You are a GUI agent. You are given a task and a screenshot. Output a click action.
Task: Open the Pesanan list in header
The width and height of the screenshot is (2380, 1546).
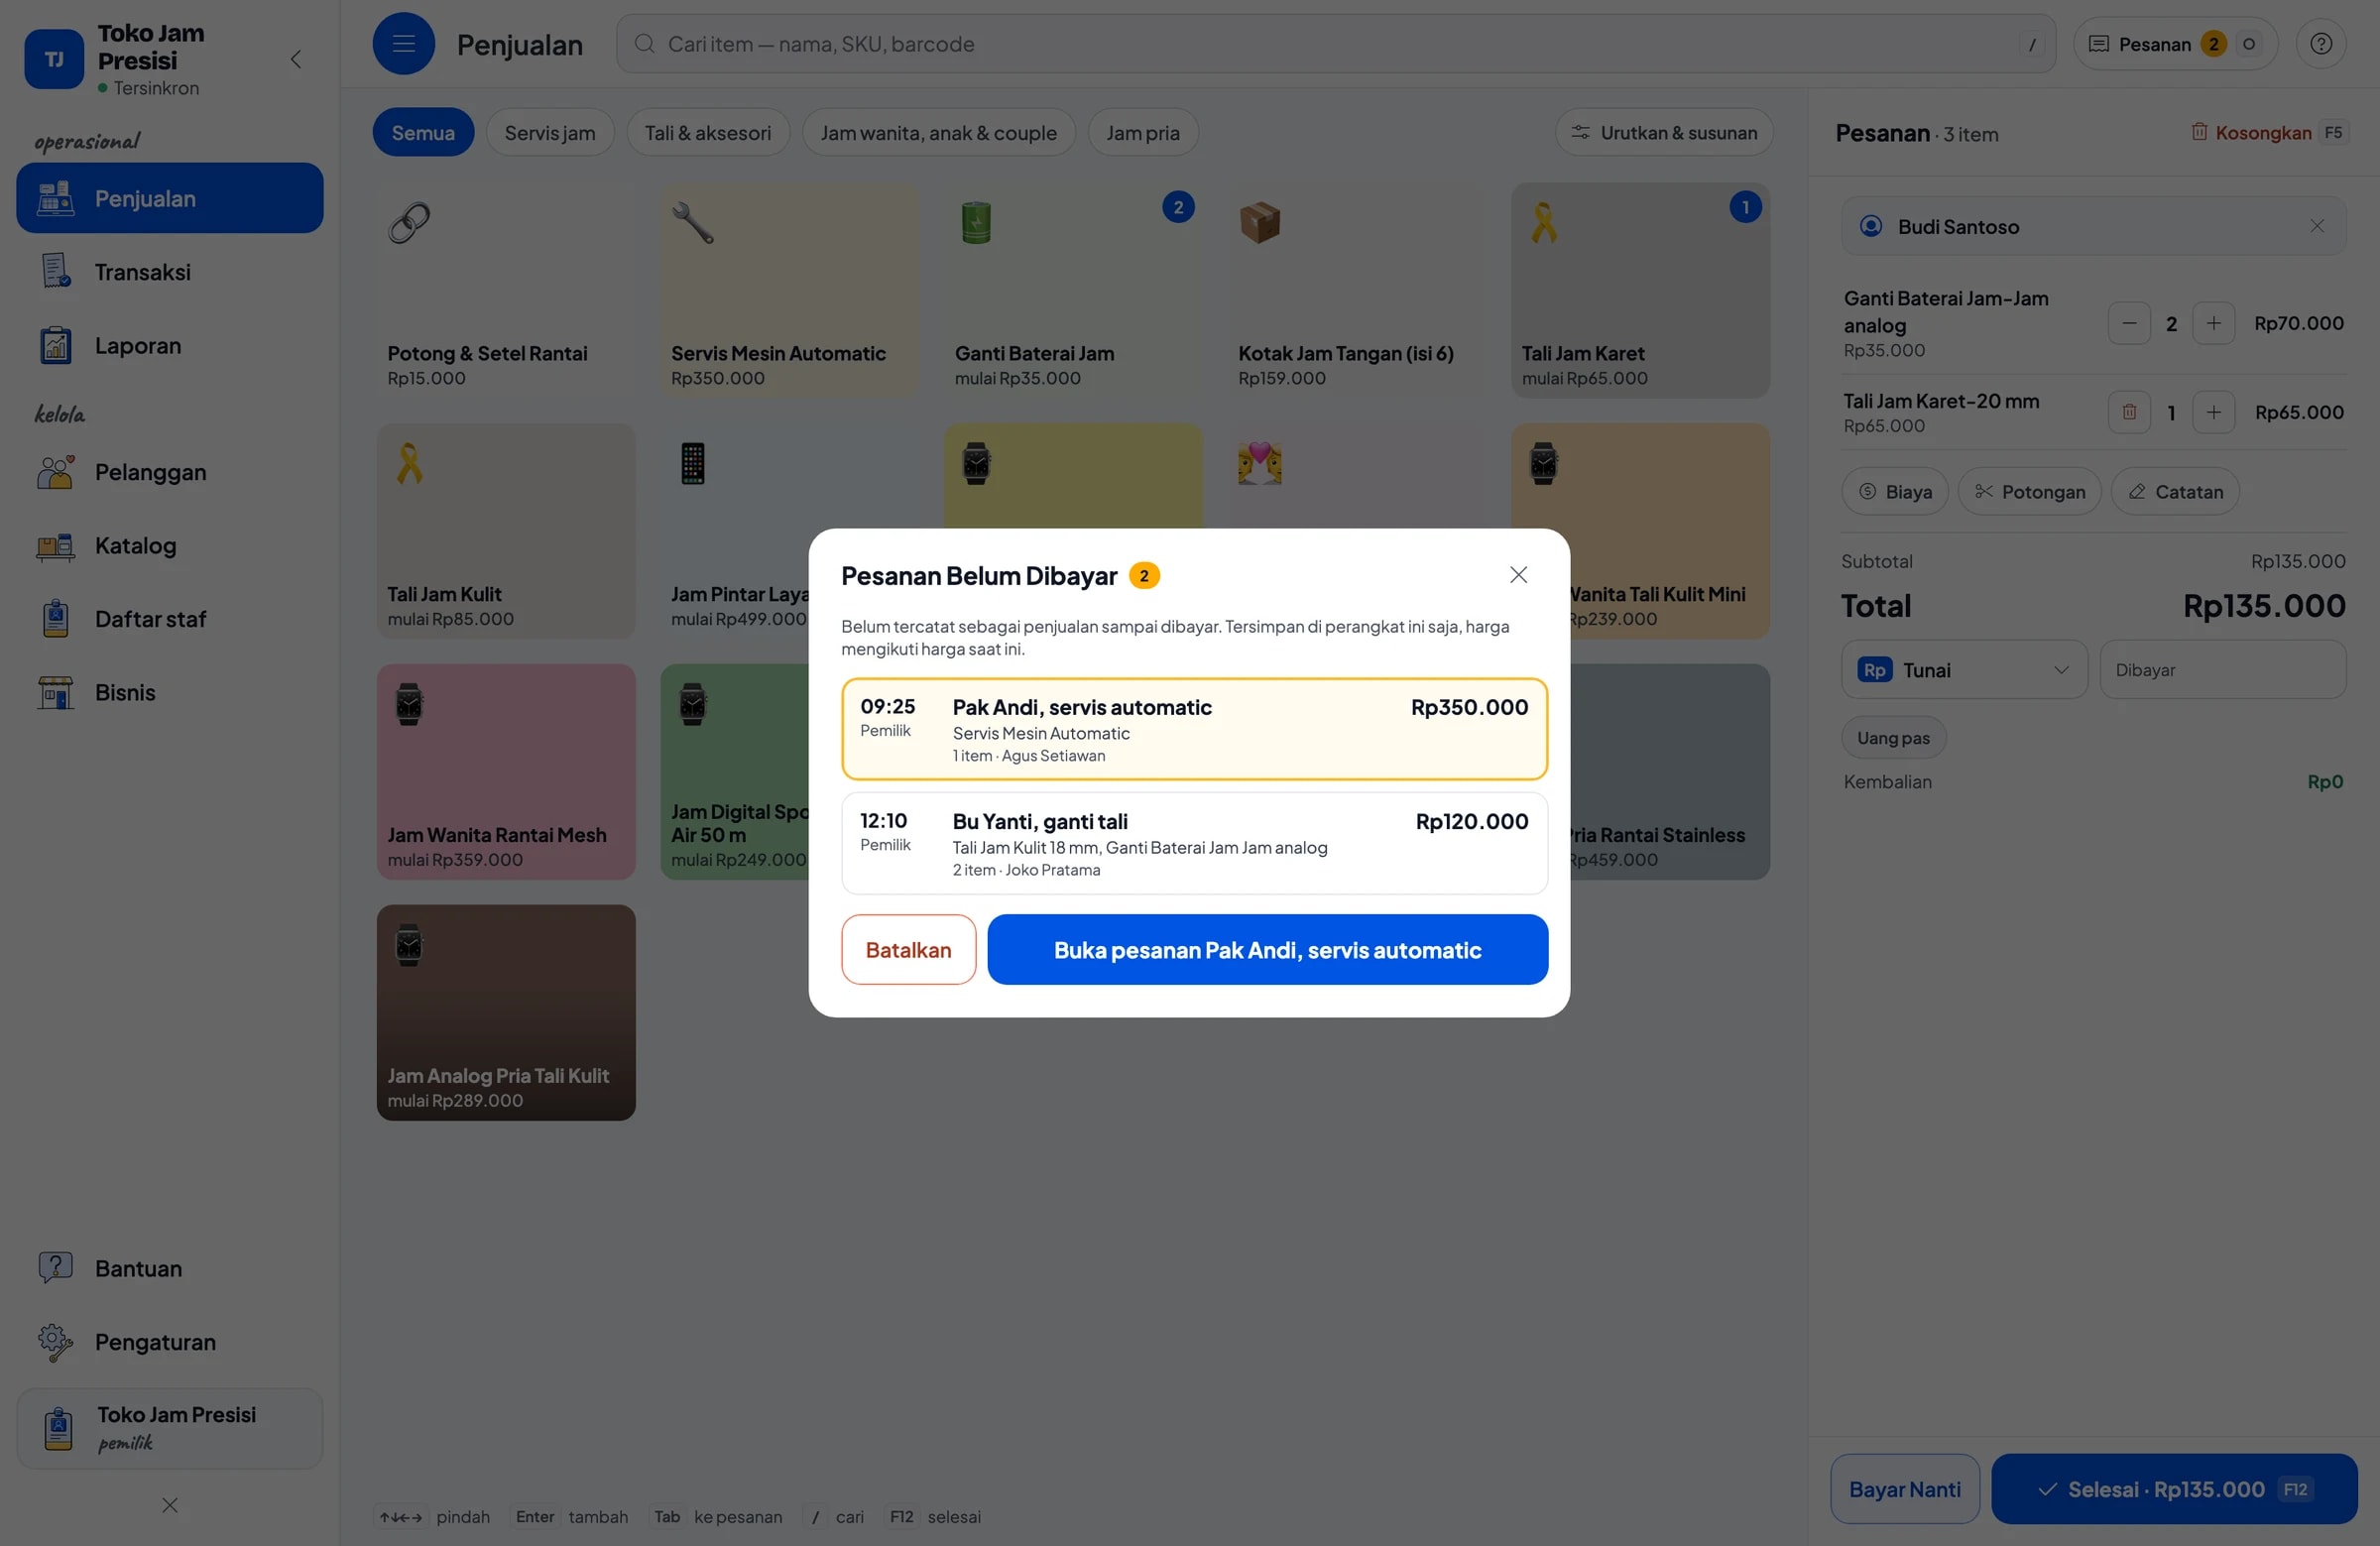click(x=2174, y=43)
